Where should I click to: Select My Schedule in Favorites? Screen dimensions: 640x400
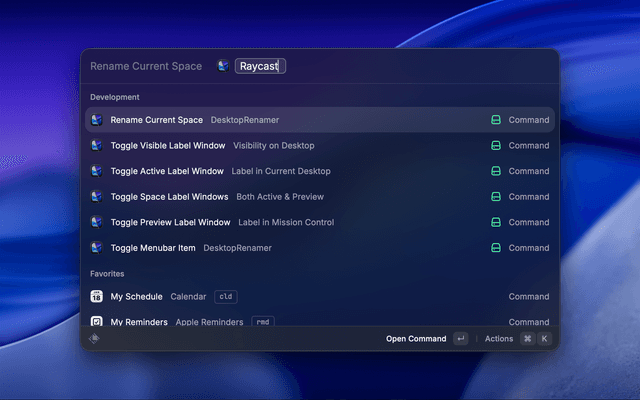[x=136, y=297]
